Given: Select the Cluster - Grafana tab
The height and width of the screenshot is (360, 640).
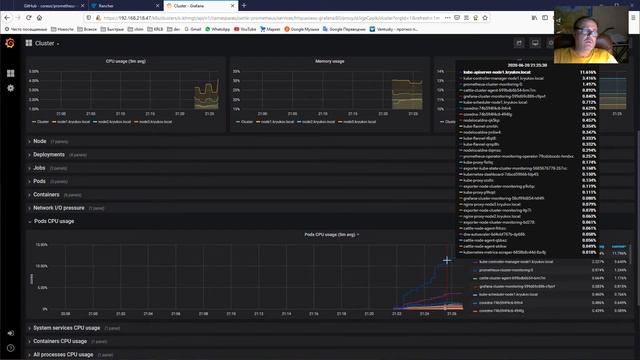Looking at the screenshot, I should pos(200,6).
